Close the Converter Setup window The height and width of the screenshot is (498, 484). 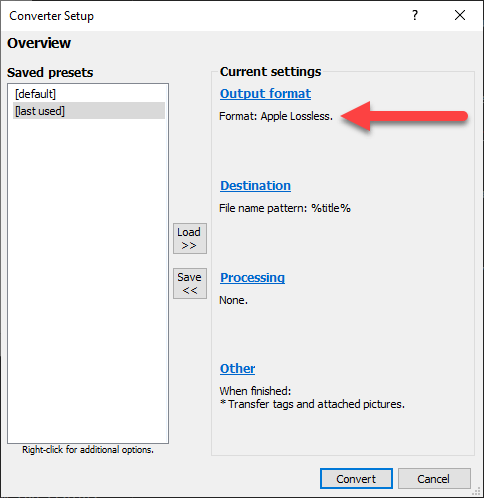point(460,15)
